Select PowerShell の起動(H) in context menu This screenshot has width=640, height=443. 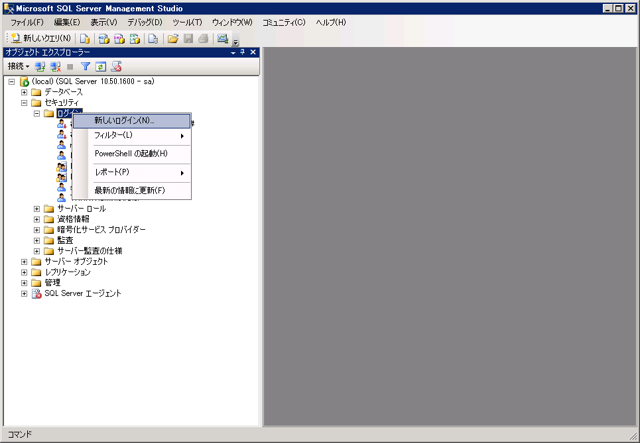131,154
